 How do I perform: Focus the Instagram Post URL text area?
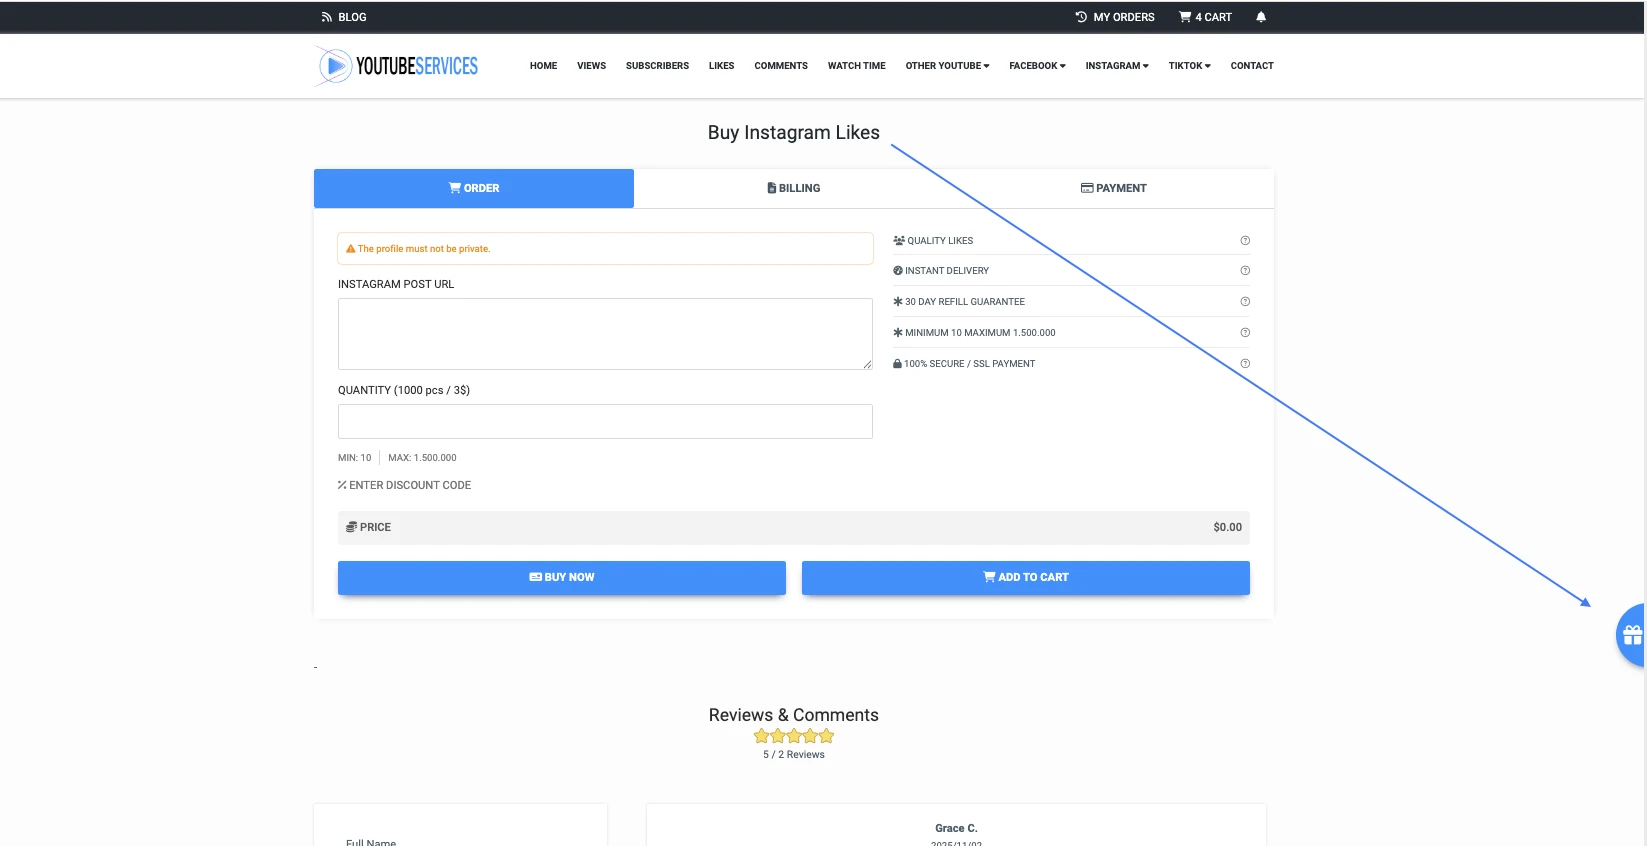(605, 334)
